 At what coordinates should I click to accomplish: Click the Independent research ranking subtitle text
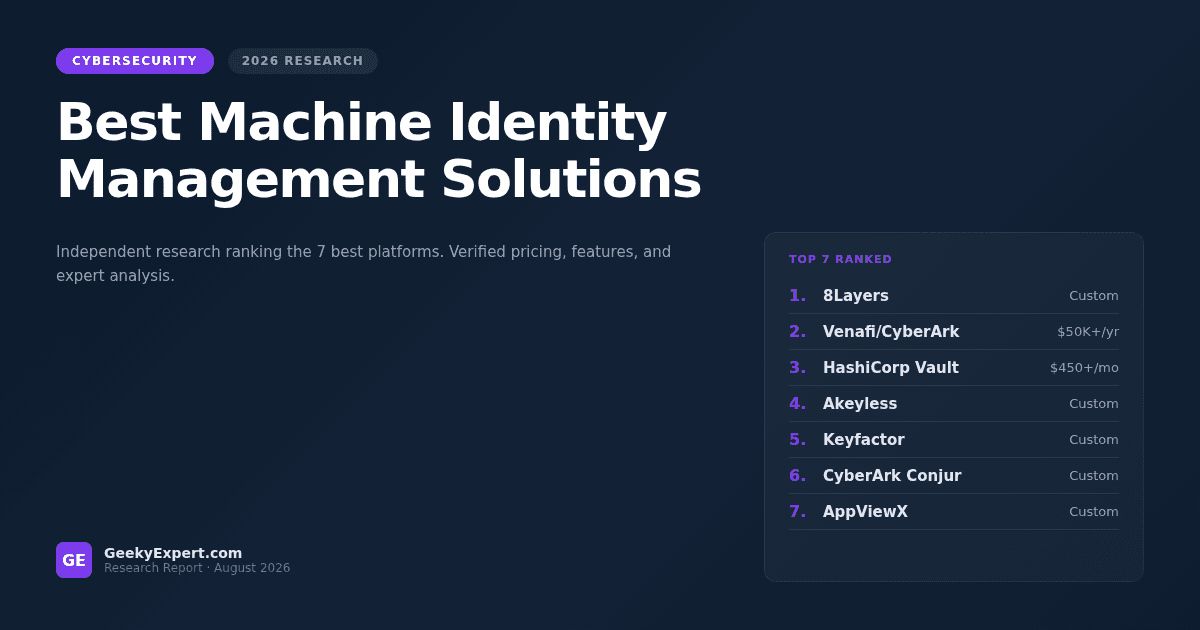tap(364, 263)
